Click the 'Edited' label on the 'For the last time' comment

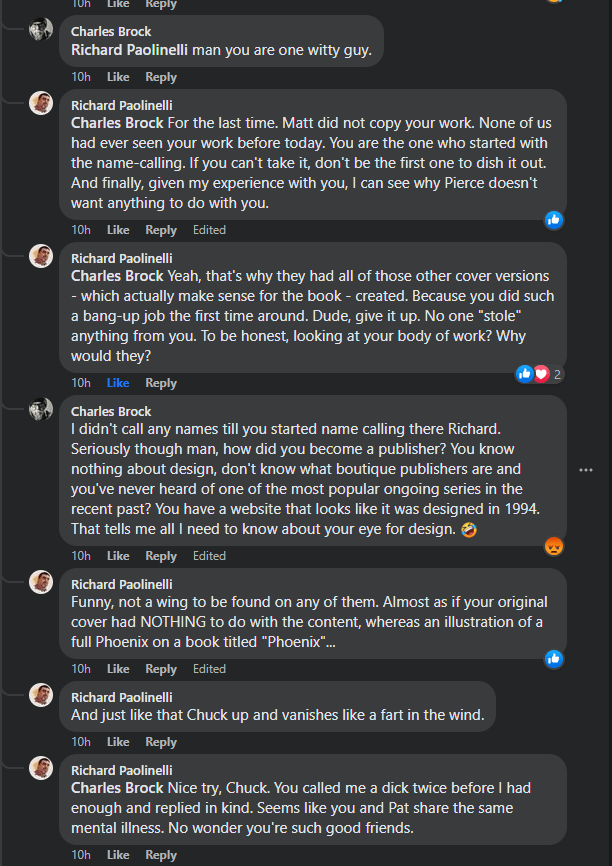pyautogui.click(x=209, y=230)
